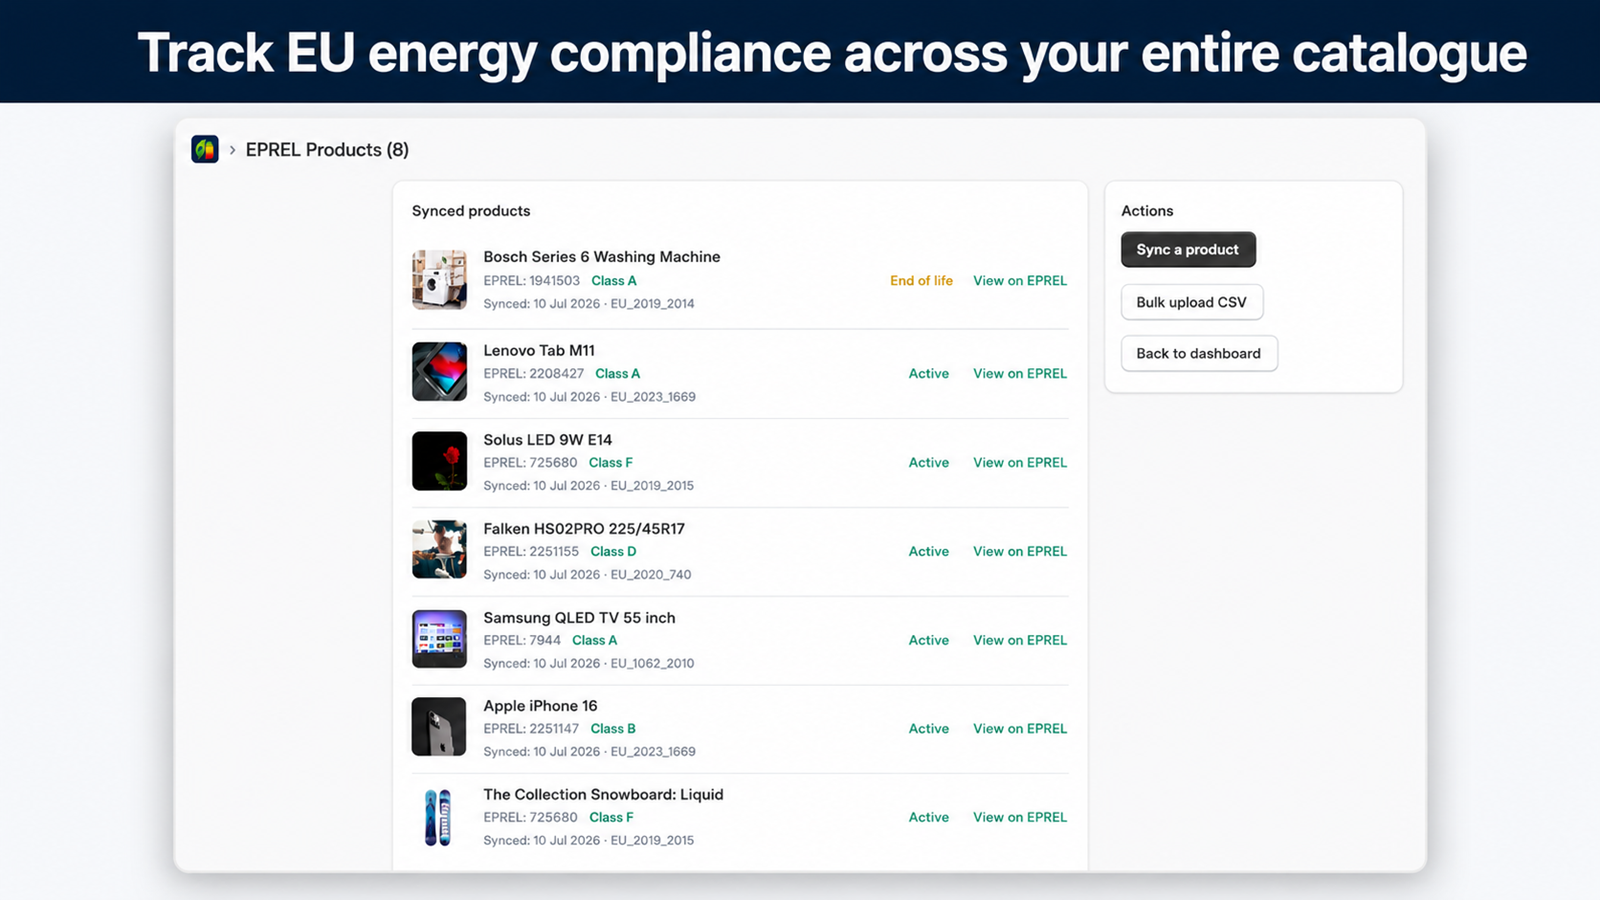
Task: View Snowboard Liquid on EPREL
Action: pyautogui.click(x=1020, y=818)
